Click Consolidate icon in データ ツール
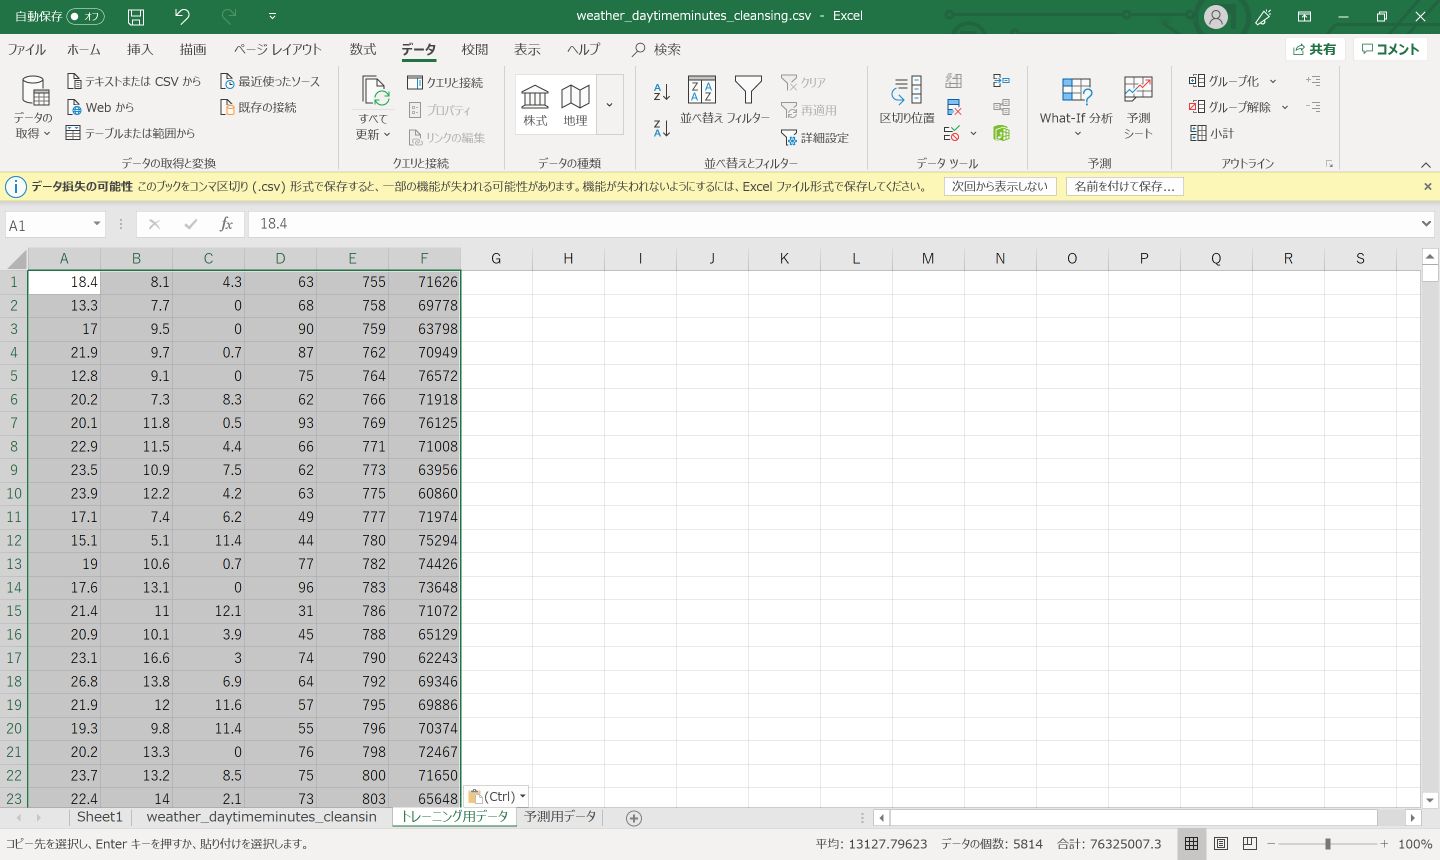 point(1001,81)
